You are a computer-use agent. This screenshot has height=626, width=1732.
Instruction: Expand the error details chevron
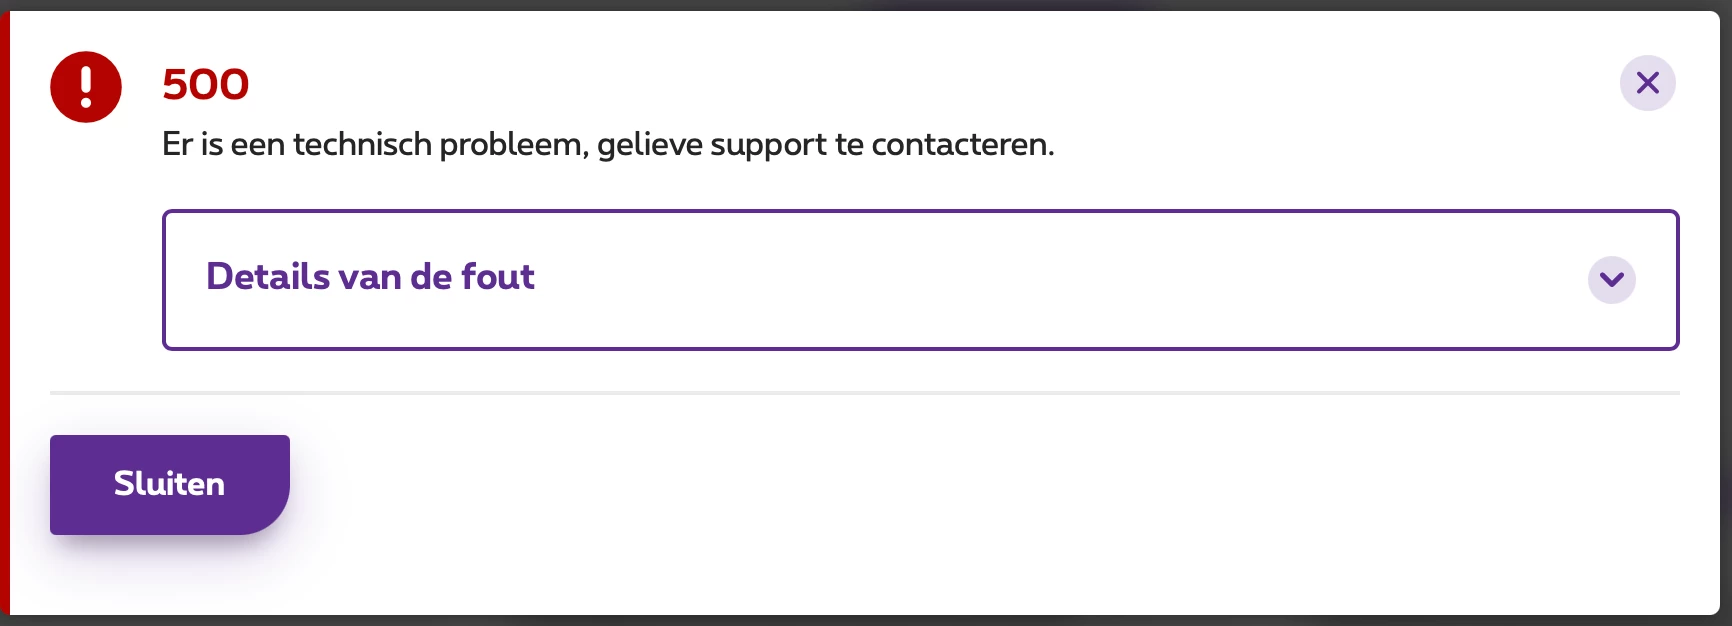1611,279
